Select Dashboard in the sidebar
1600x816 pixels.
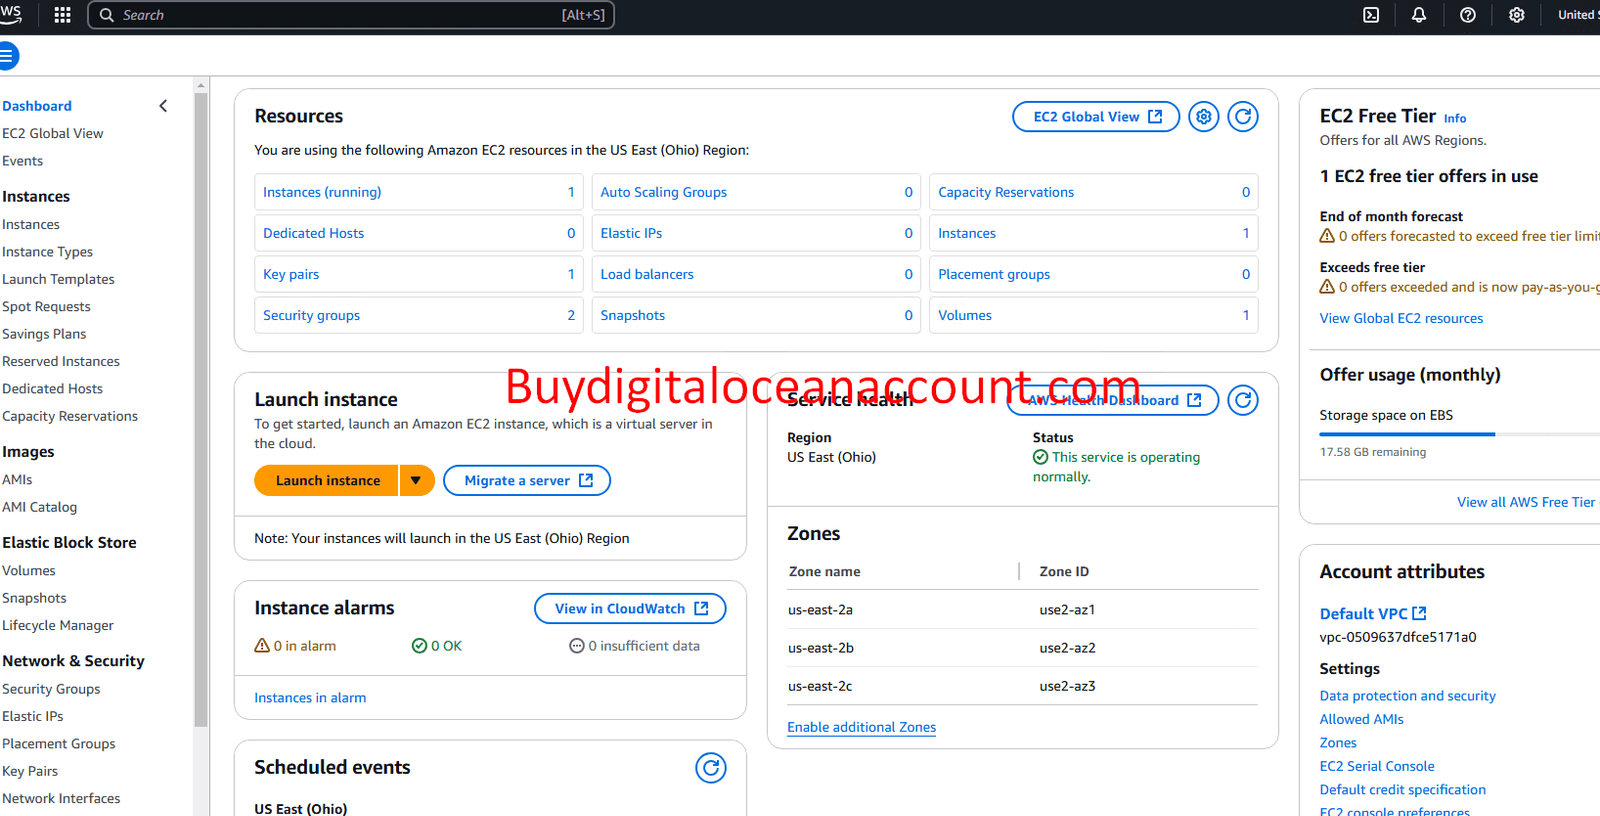point(37,106)
